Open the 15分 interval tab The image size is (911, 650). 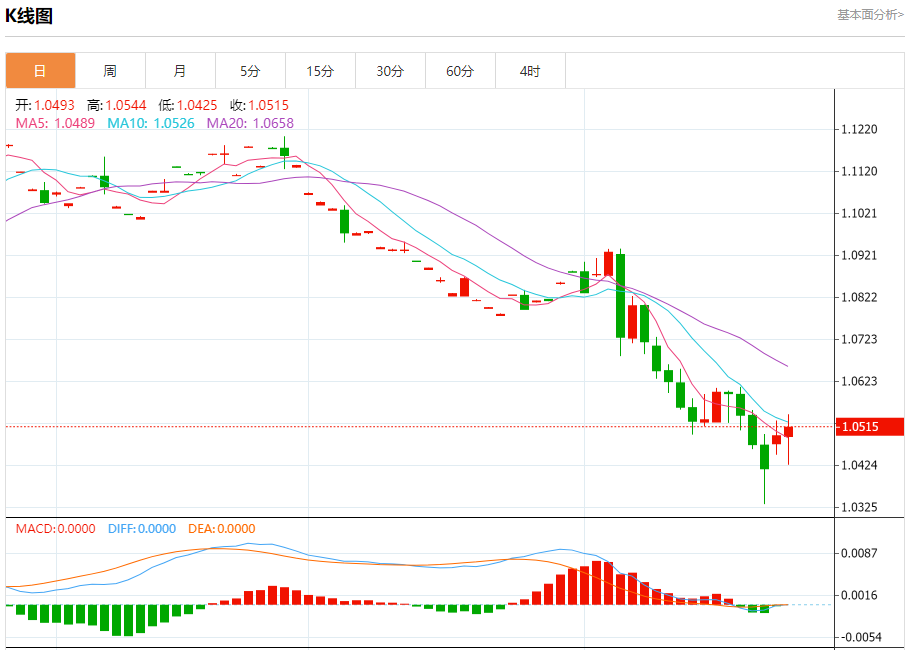320,71
